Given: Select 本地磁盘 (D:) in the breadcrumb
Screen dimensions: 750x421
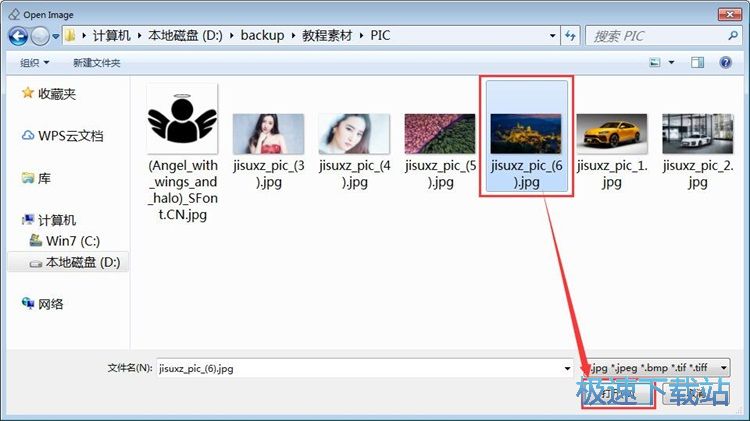Looking at the screenshot, I should (x=185, y=35).
